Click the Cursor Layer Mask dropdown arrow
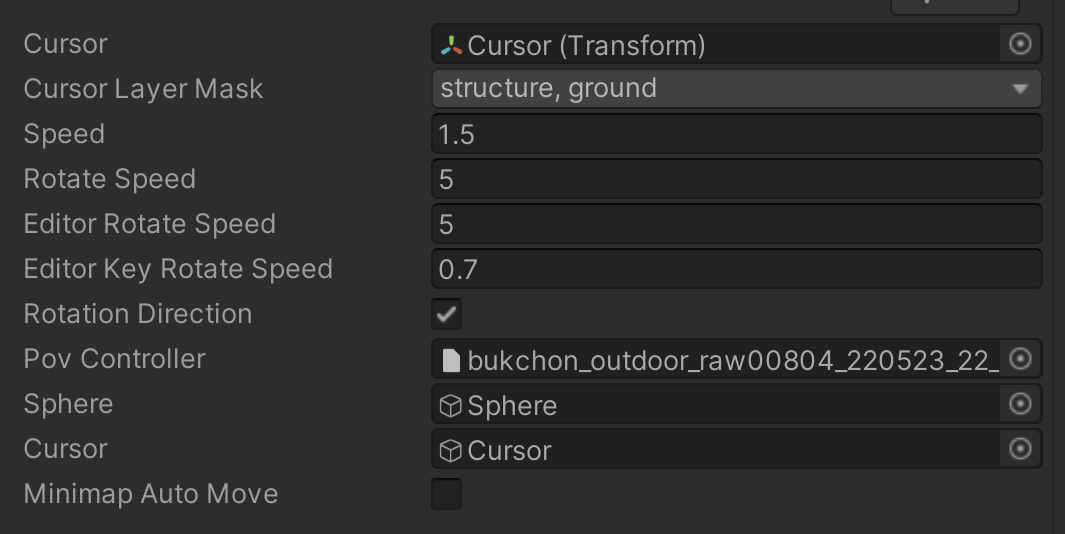 click(x=1020, y=89)
